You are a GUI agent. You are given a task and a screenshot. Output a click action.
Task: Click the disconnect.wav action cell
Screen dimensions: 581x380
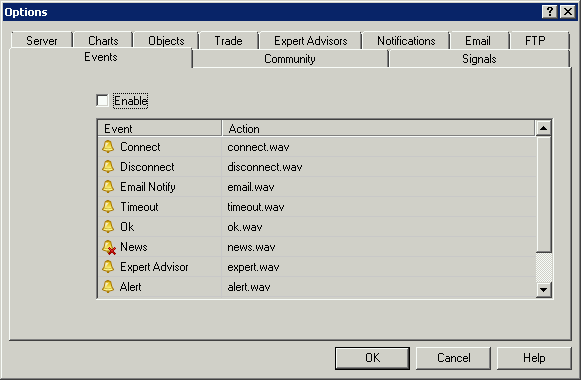pyautogui.click(x=379, y=167)
